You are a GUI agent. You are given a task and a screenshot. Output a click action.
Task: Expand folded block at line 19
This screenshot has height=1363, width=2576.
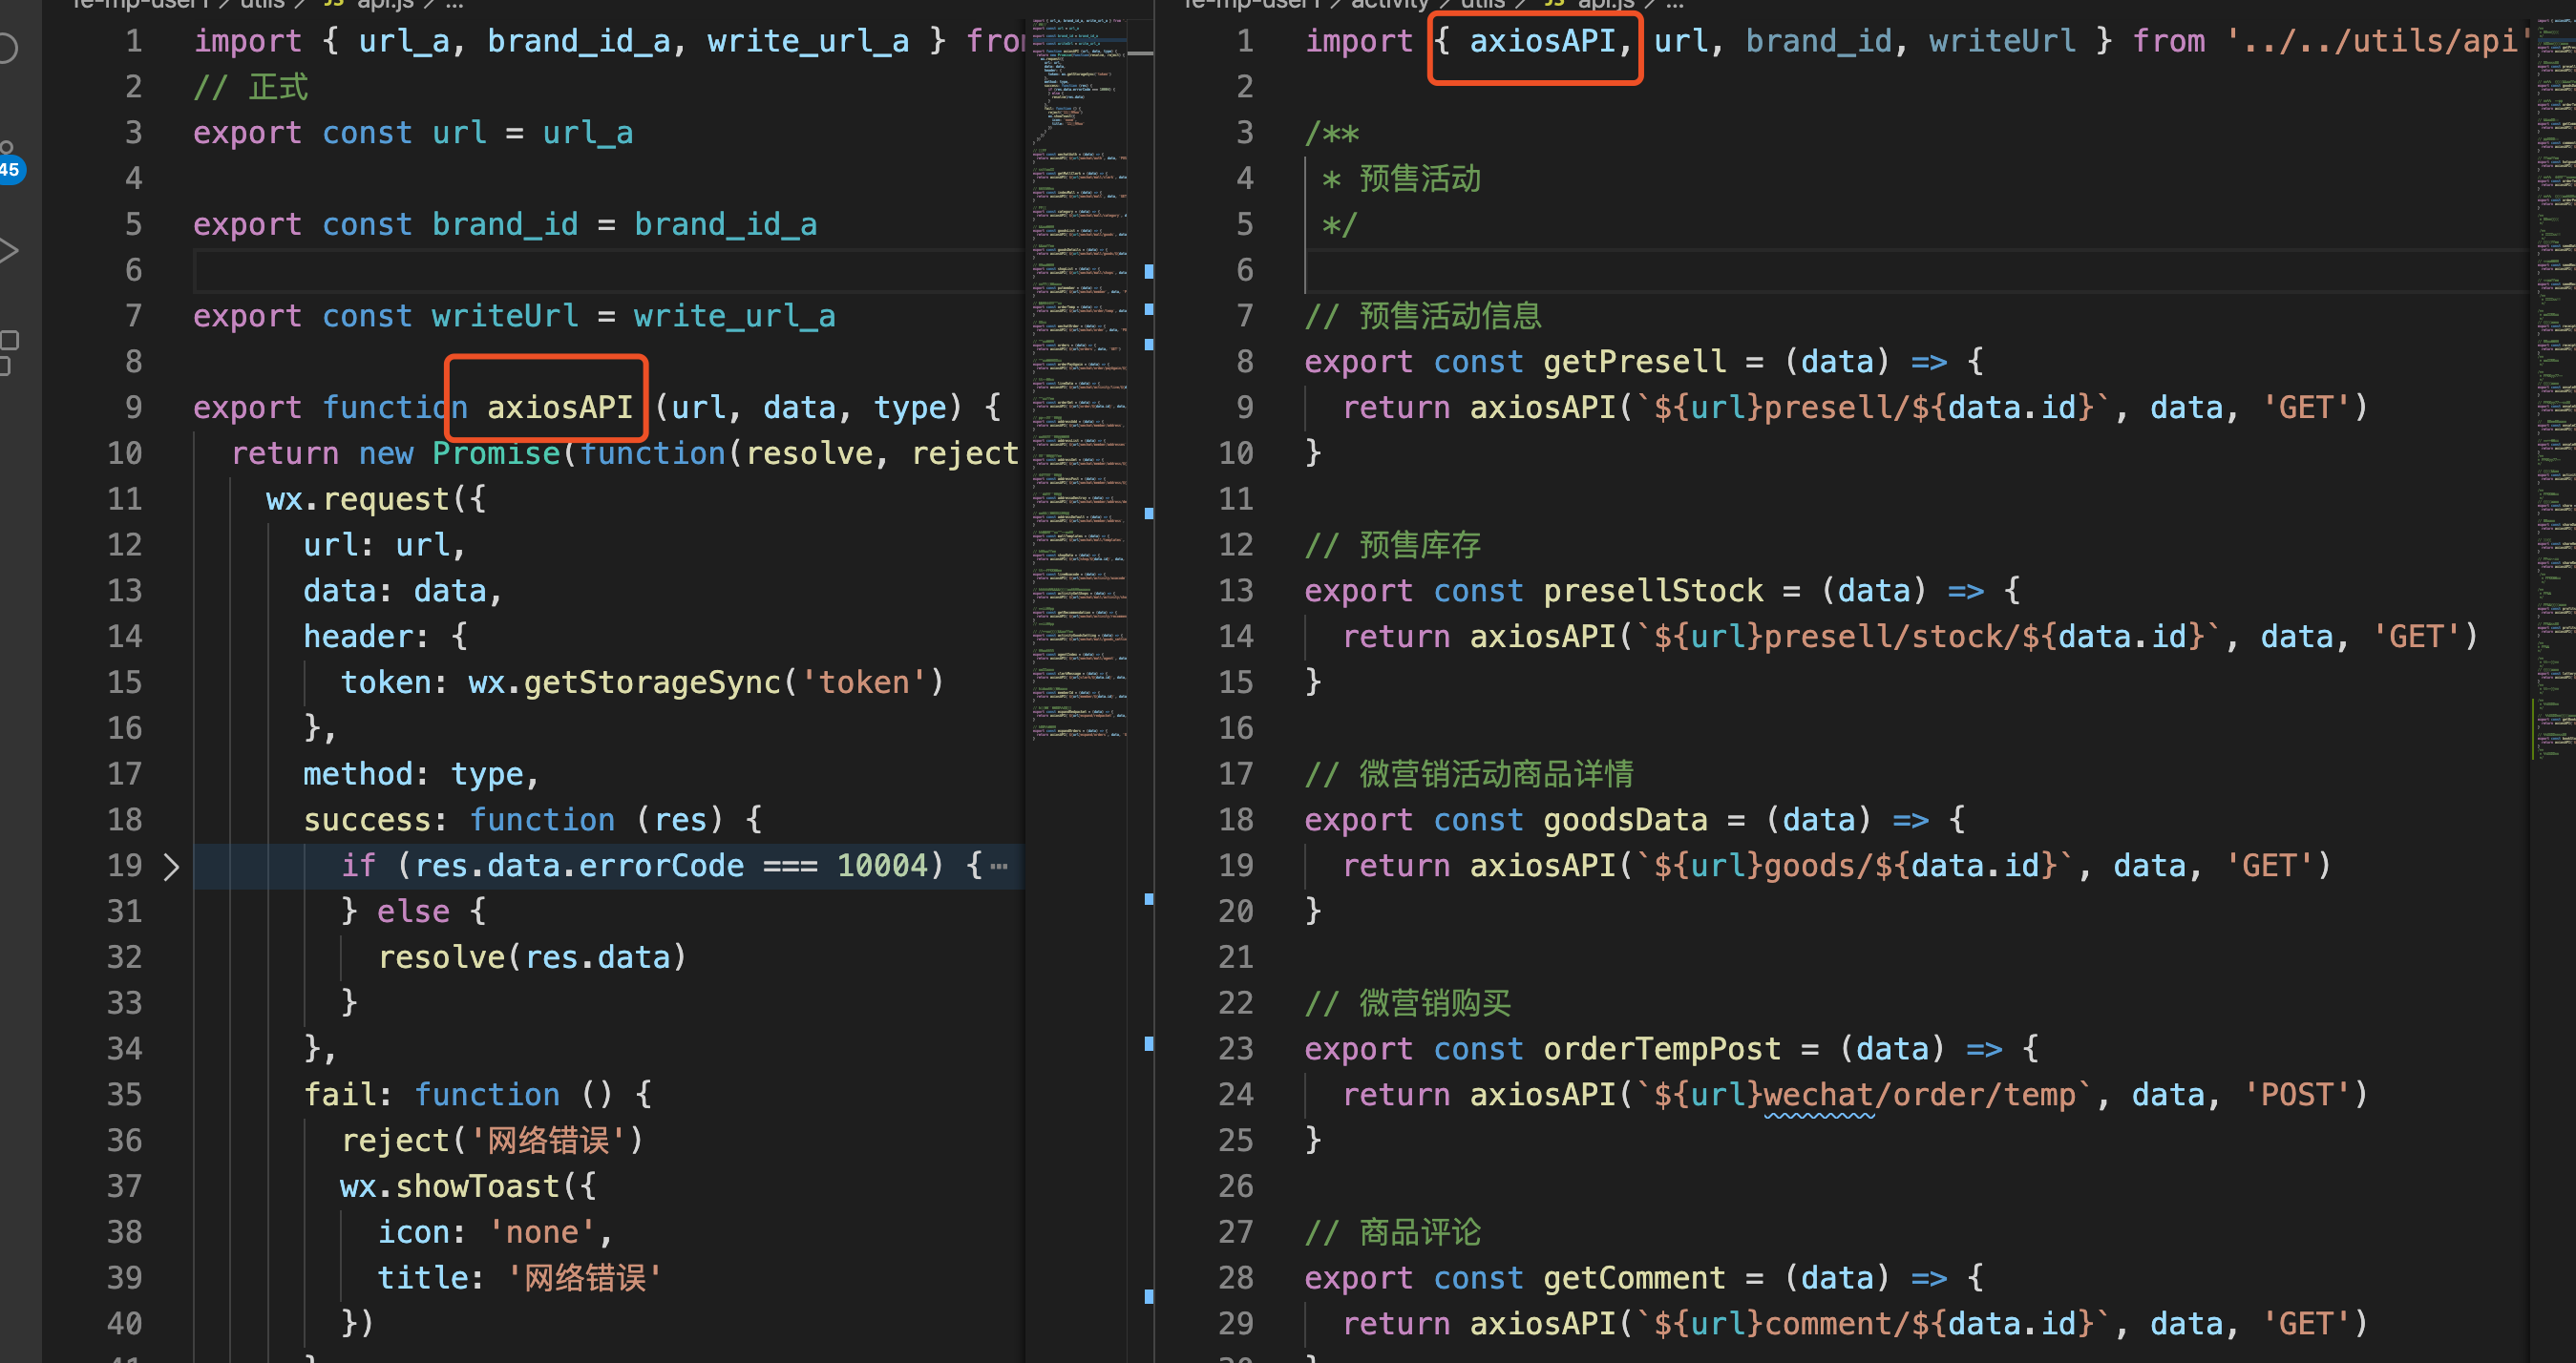click(x=171, y=866)
